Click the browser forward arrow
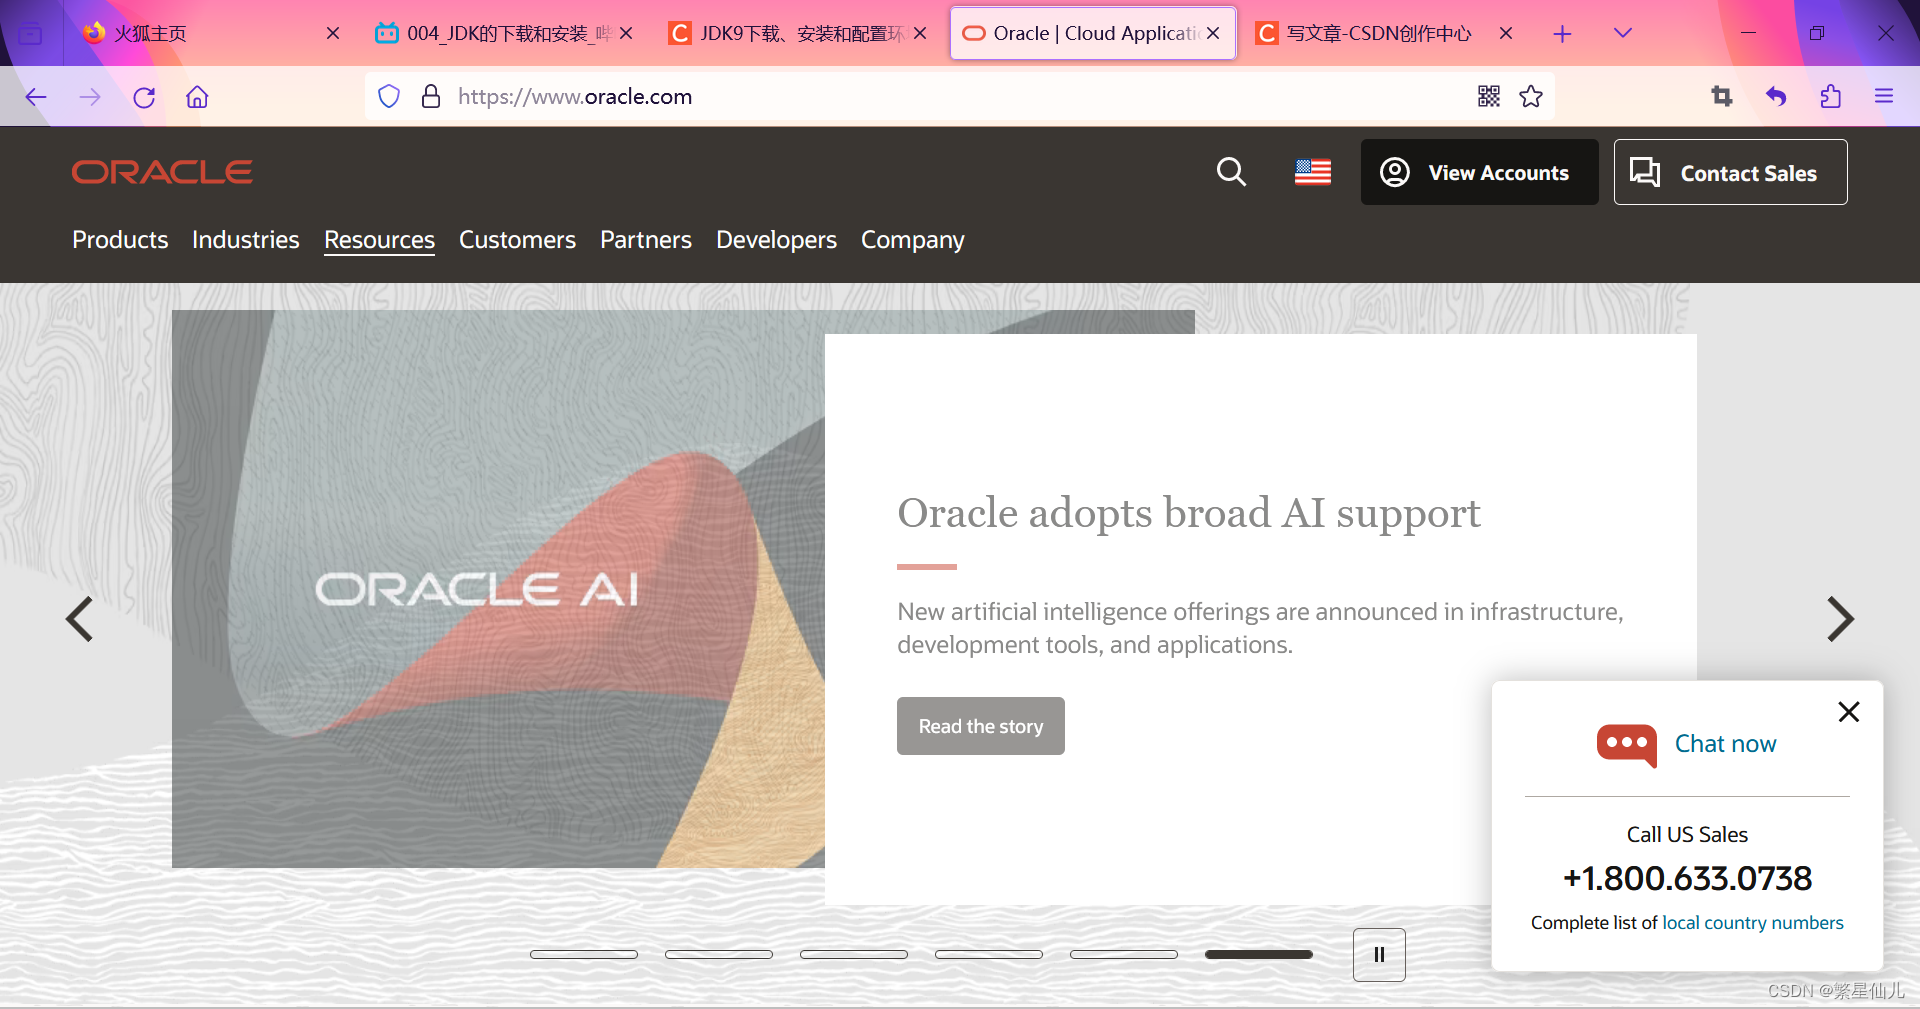The width and height of the screenshot is (1920, 1009). (x=90, y=97)
